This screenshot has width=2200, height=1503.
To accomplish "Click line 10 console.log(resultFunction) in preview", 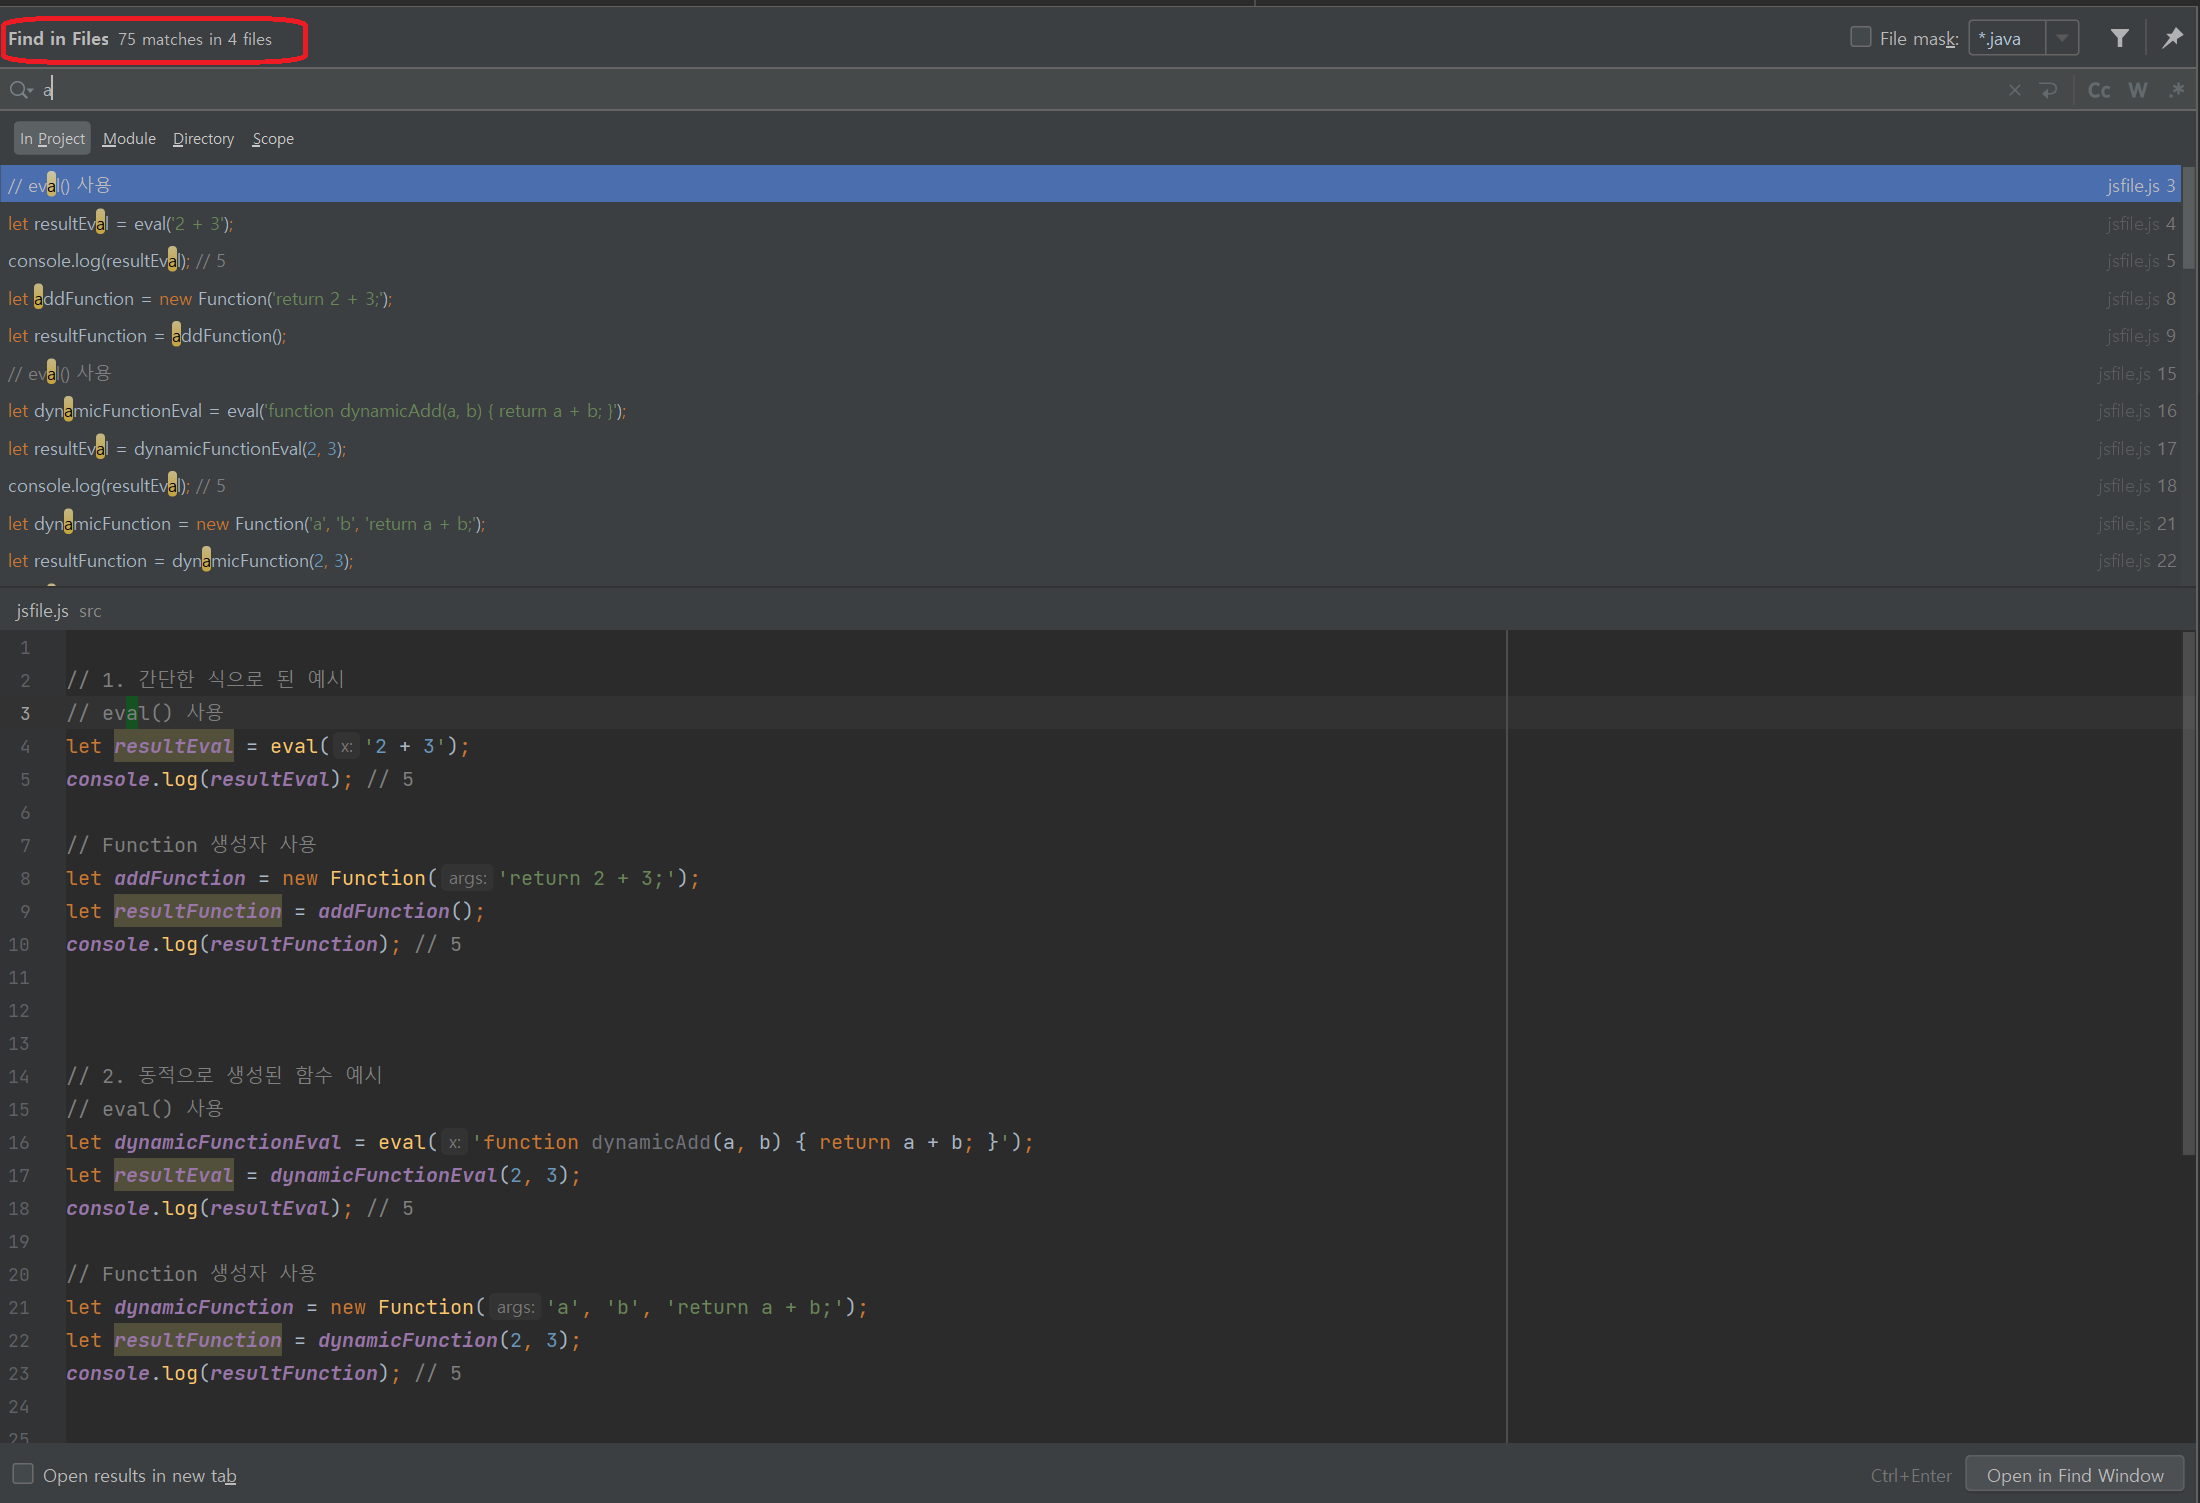I will 264,944.
